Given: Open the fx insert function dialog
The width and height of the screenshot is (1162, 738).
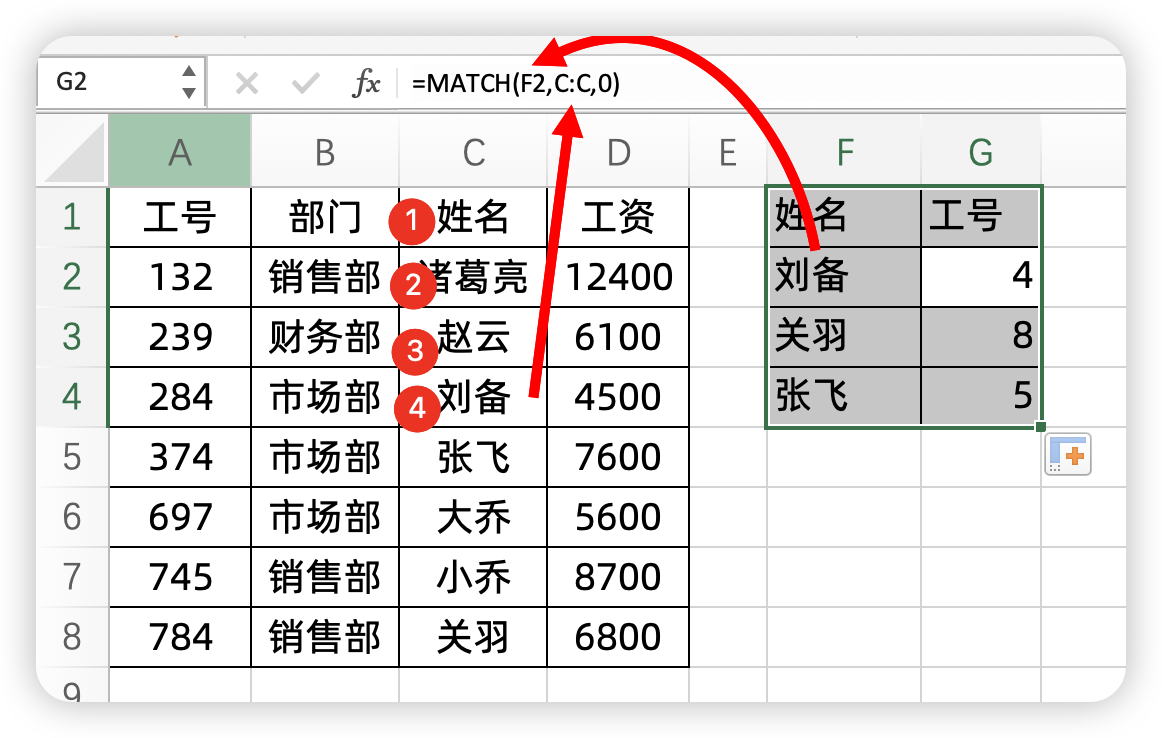Looking at the screenshot, I should pos(366,83).
